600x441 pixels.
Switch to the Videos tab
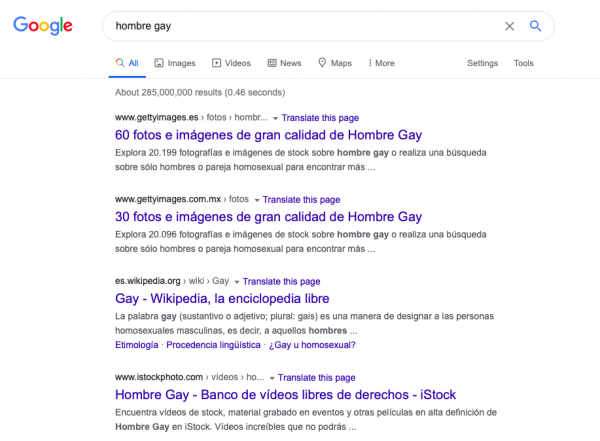click(x=232, y=63)
